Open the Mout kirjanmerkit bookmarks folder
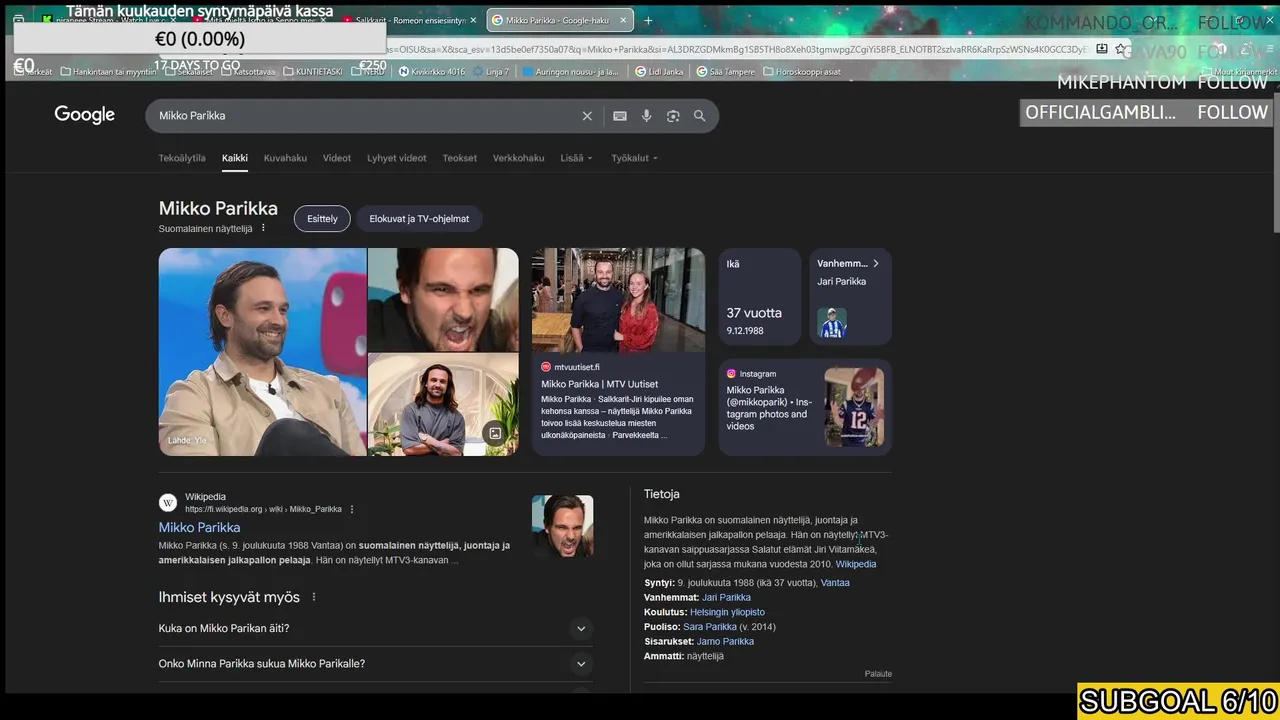The width and height of the screenshot is (1280, 720). click(x=1238, y=72)
